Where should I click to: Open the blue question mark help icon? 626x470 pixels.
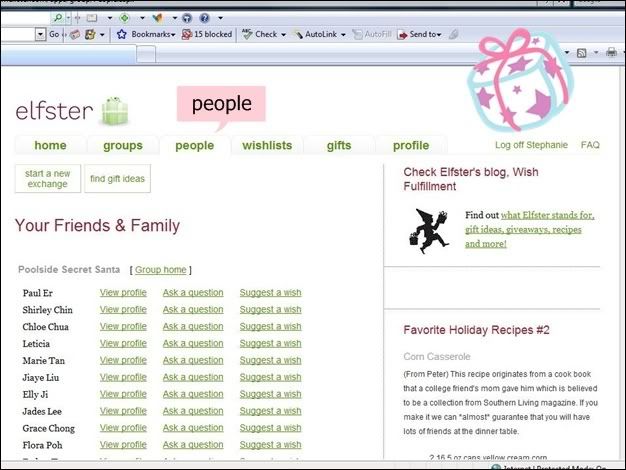pos(204,18)
